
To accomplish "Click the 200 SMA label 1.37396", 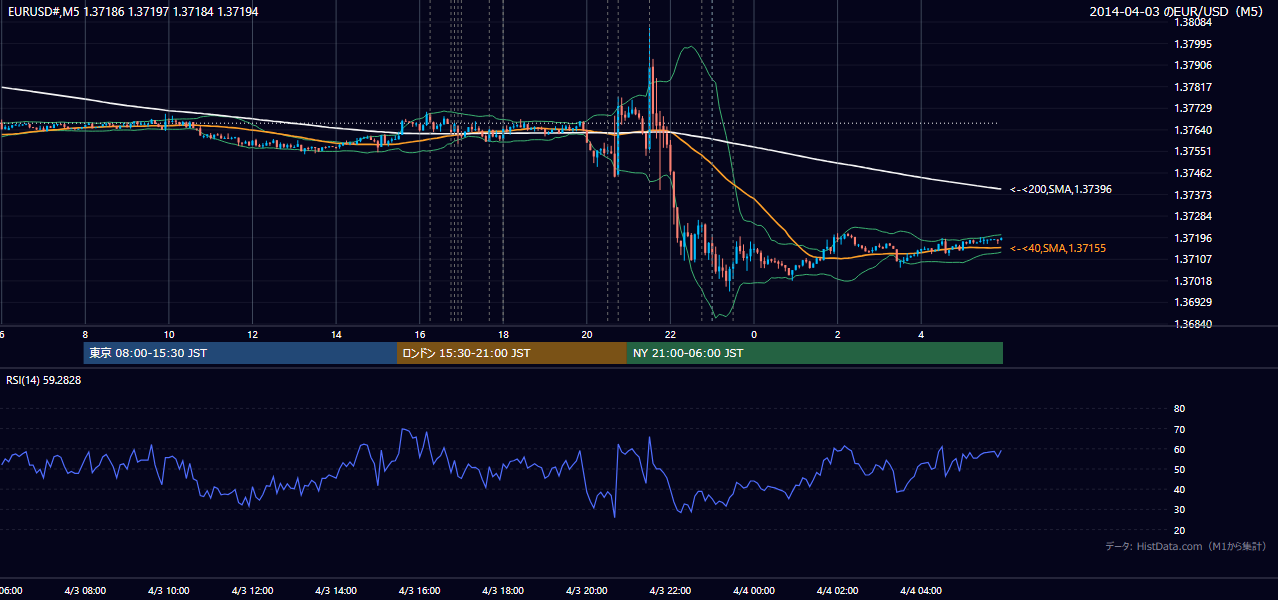I will pyautogui.click(x=1061, y=189).
